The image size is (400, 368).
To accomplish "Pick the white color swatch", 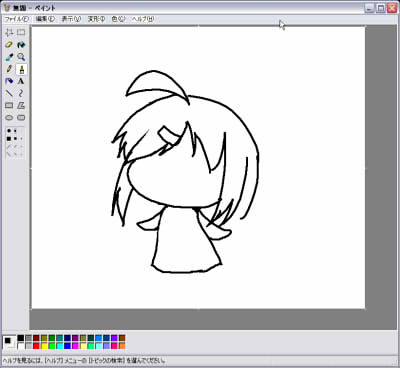I will [x=21, y=346].
